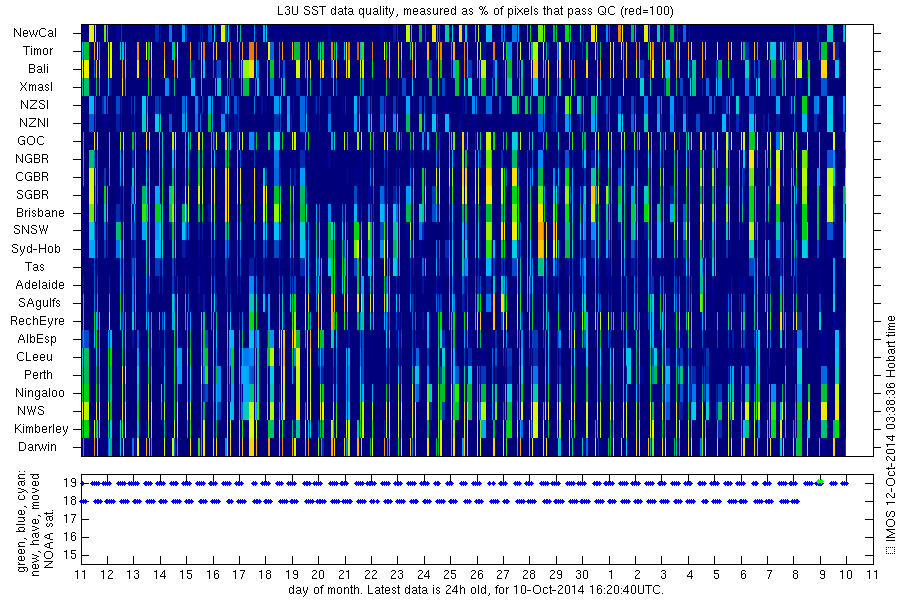The width and height of the screenshot is (900, 600).
Task: Click the NZNI row label
Action: 34,123
